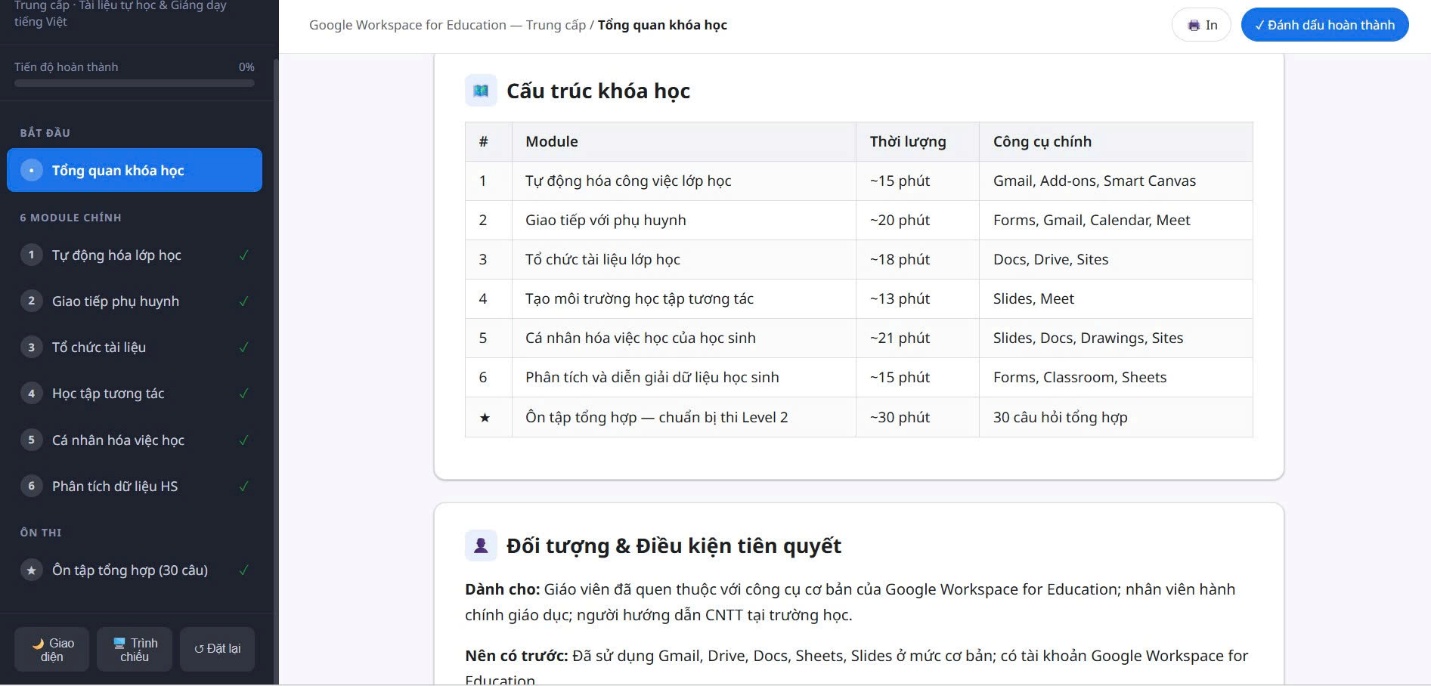This screenshot has height=686, width=1431.
Task: Click the number 1 badge for Tự động hóa lớp học
Action: point(31,255)
